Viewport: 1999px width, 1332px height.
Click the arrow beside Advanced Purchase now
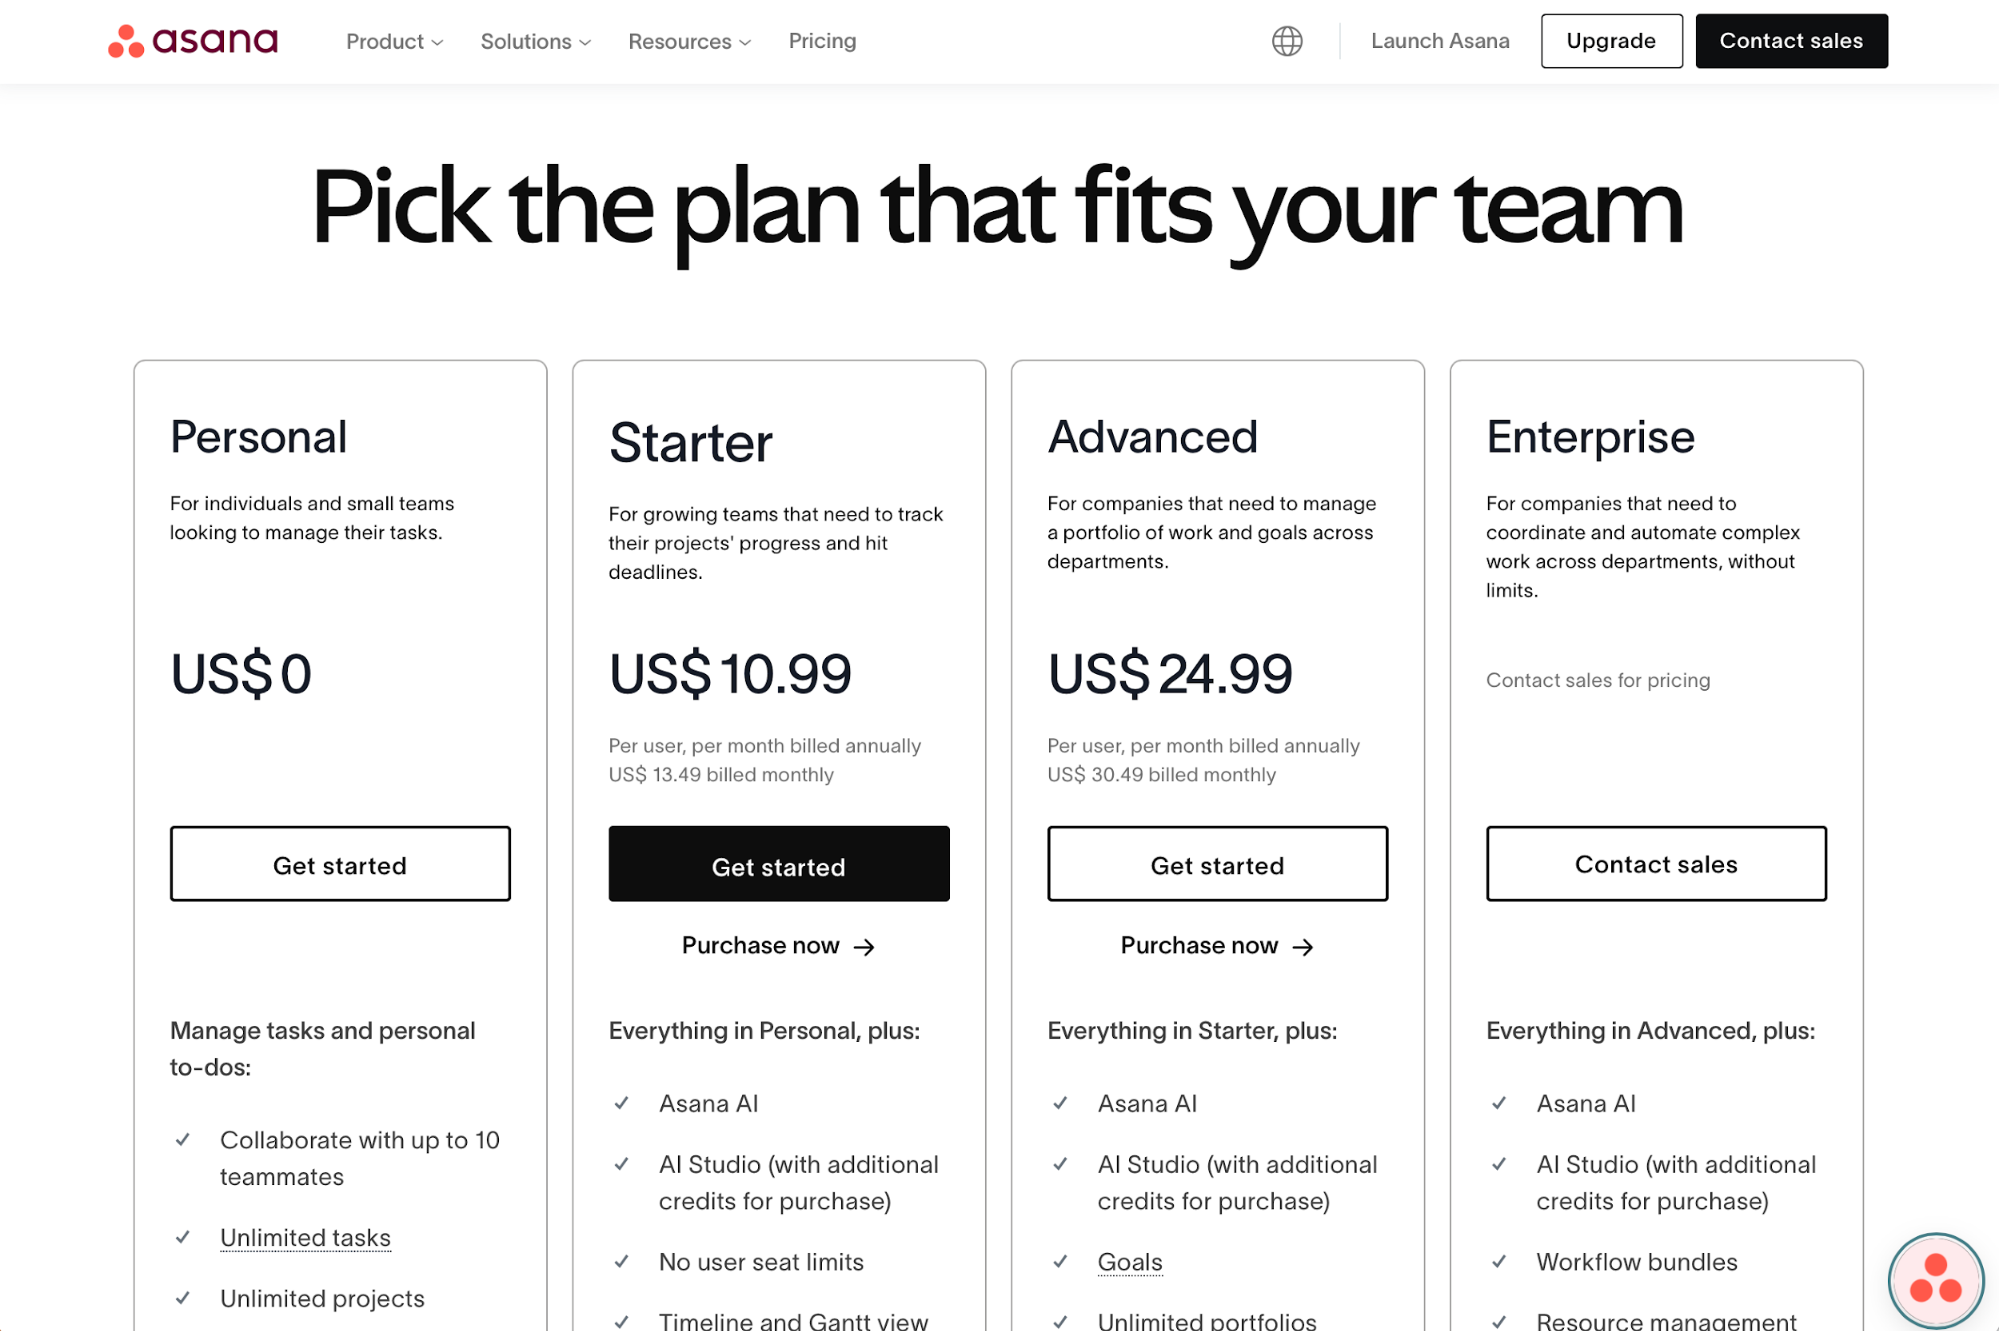[x=1303, y=947]
